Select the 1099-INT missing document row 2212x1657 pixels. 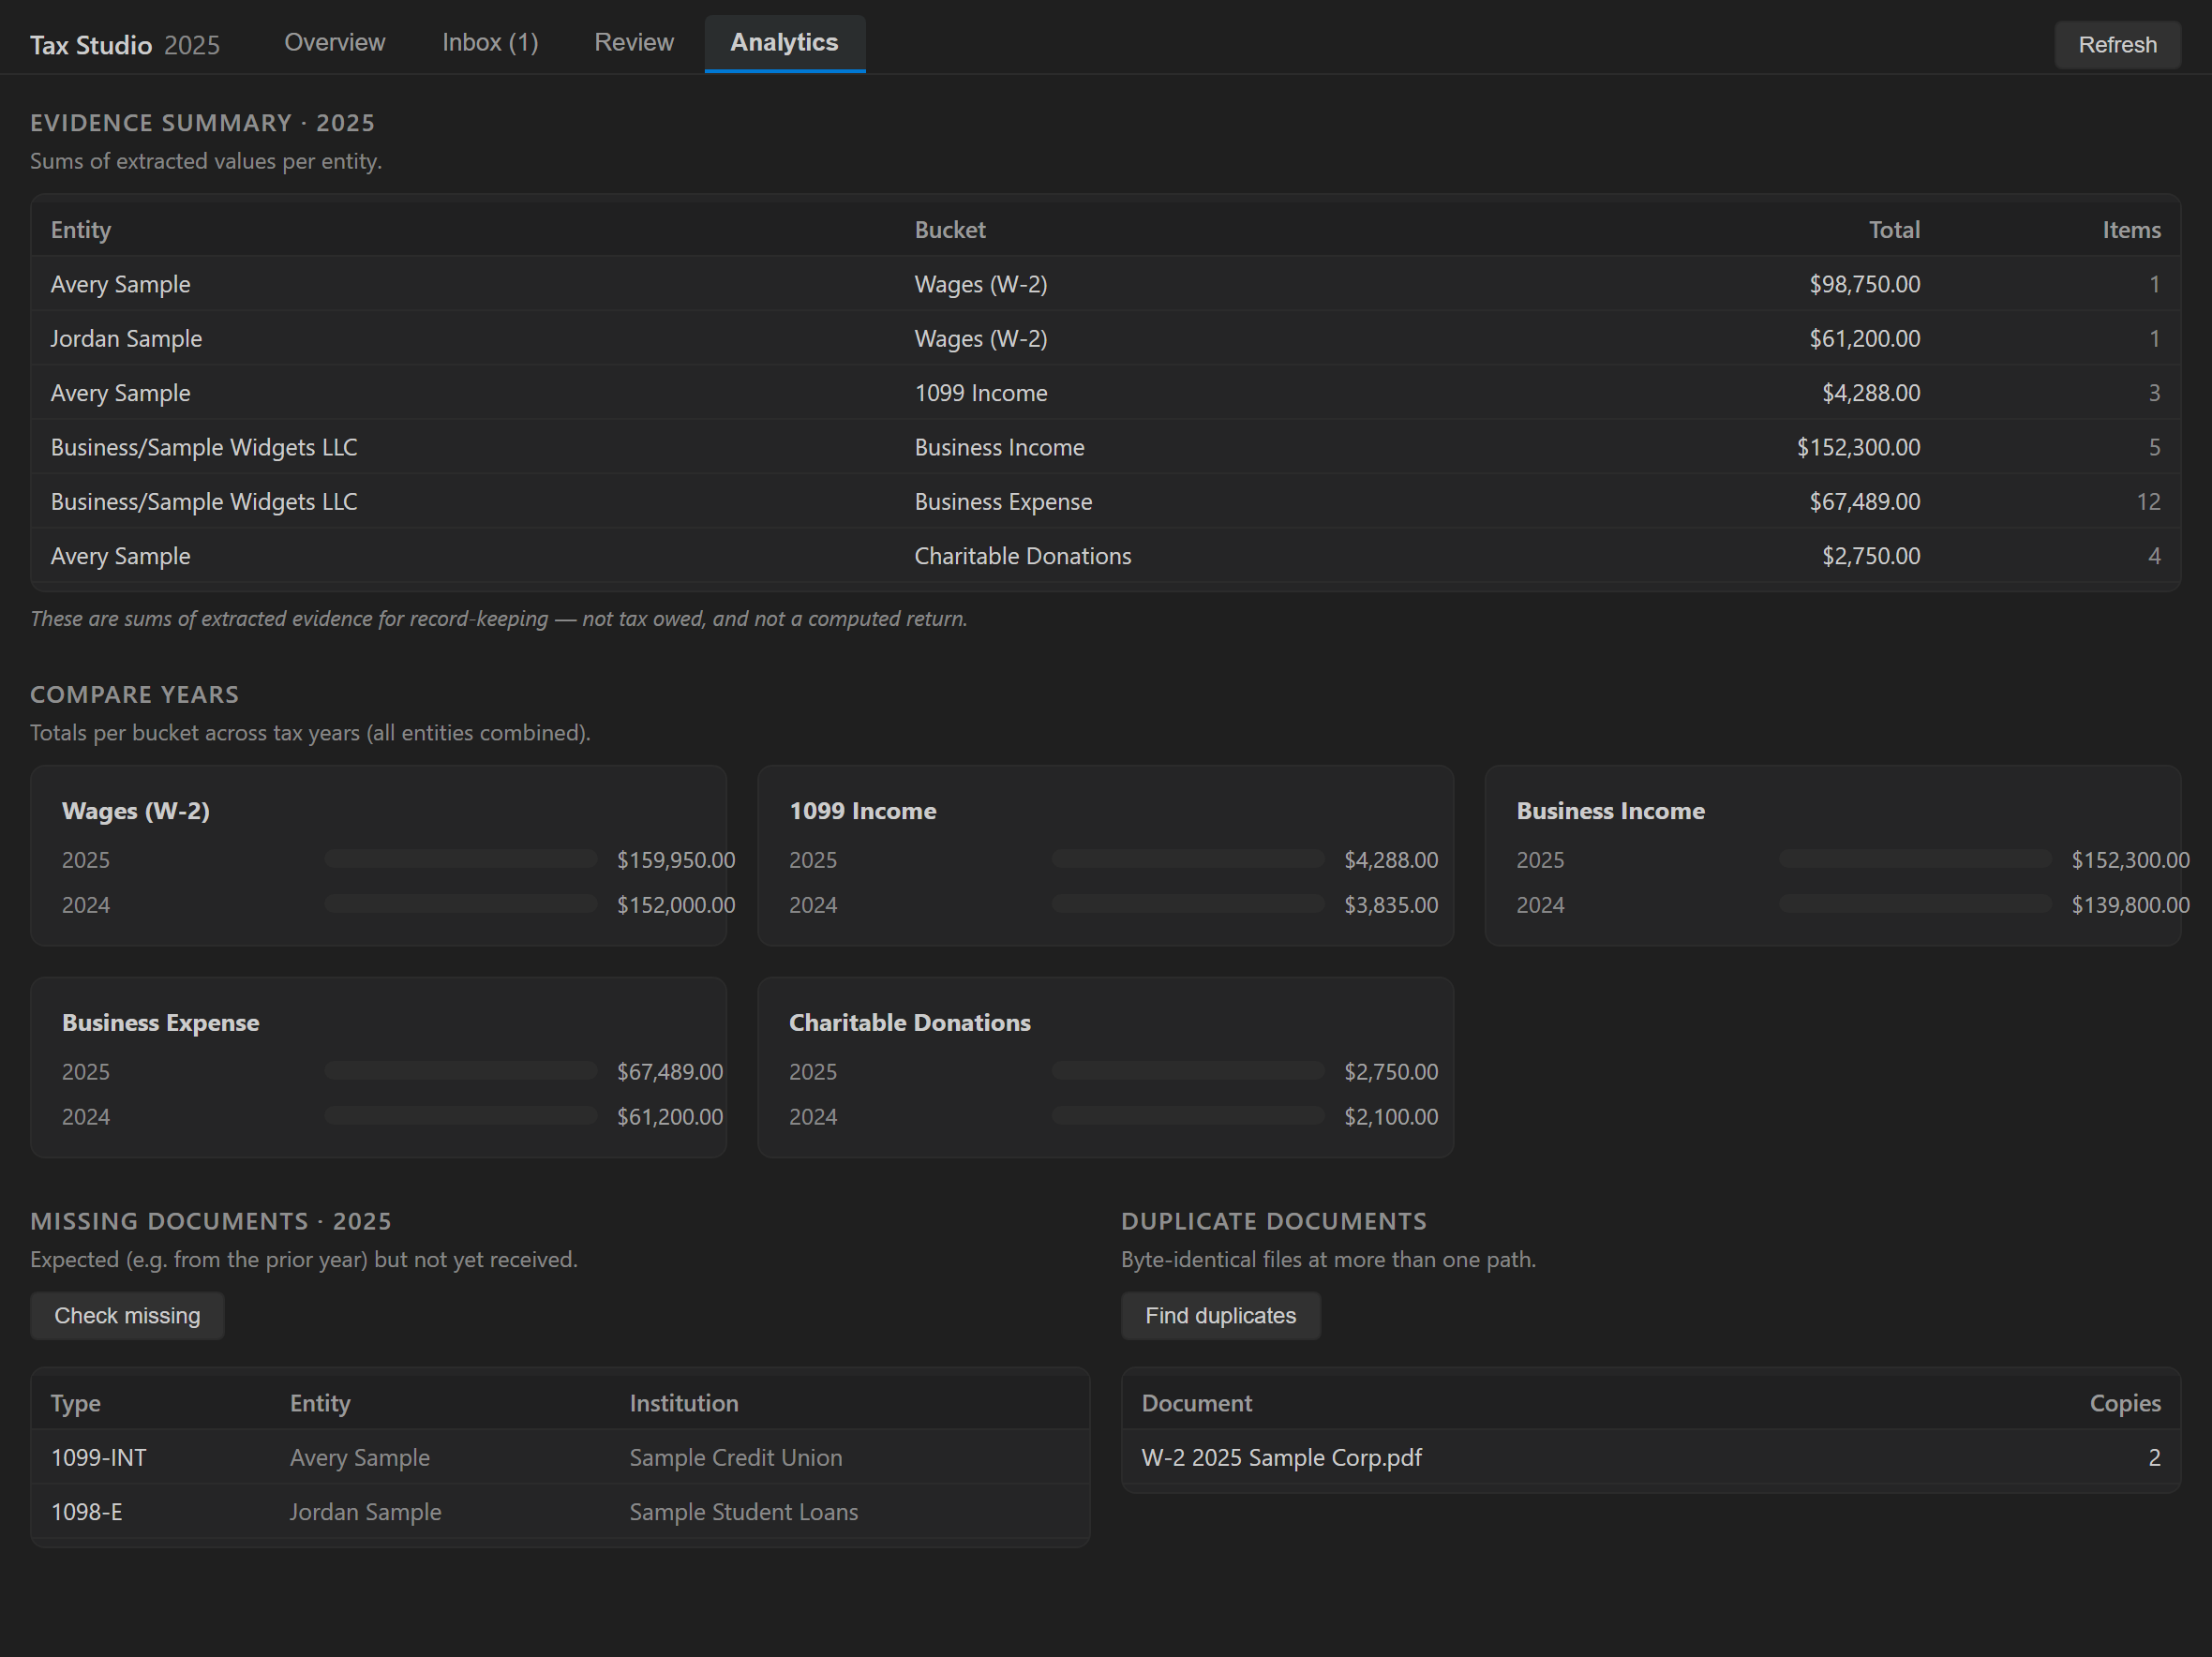(x=560, y=1457)
